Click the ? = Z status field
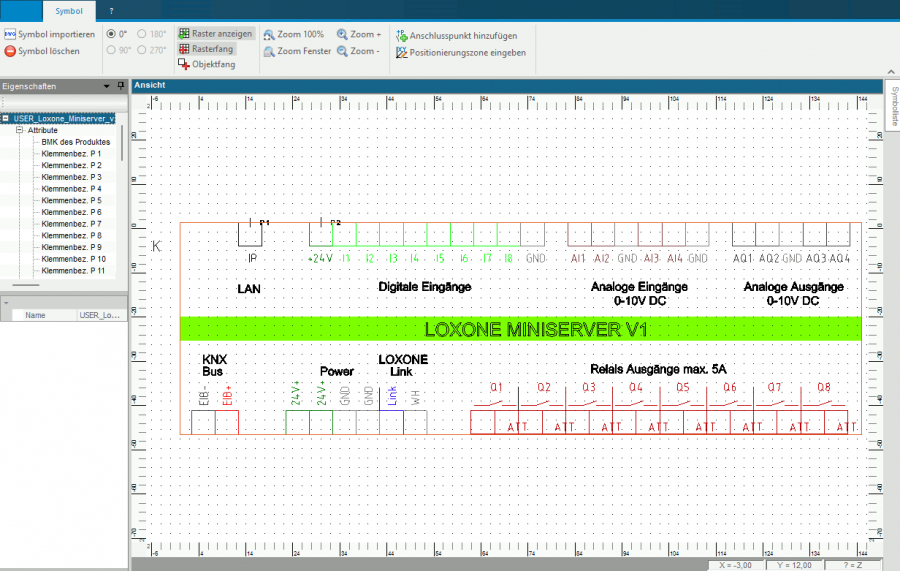 click(x=853, y=565)
